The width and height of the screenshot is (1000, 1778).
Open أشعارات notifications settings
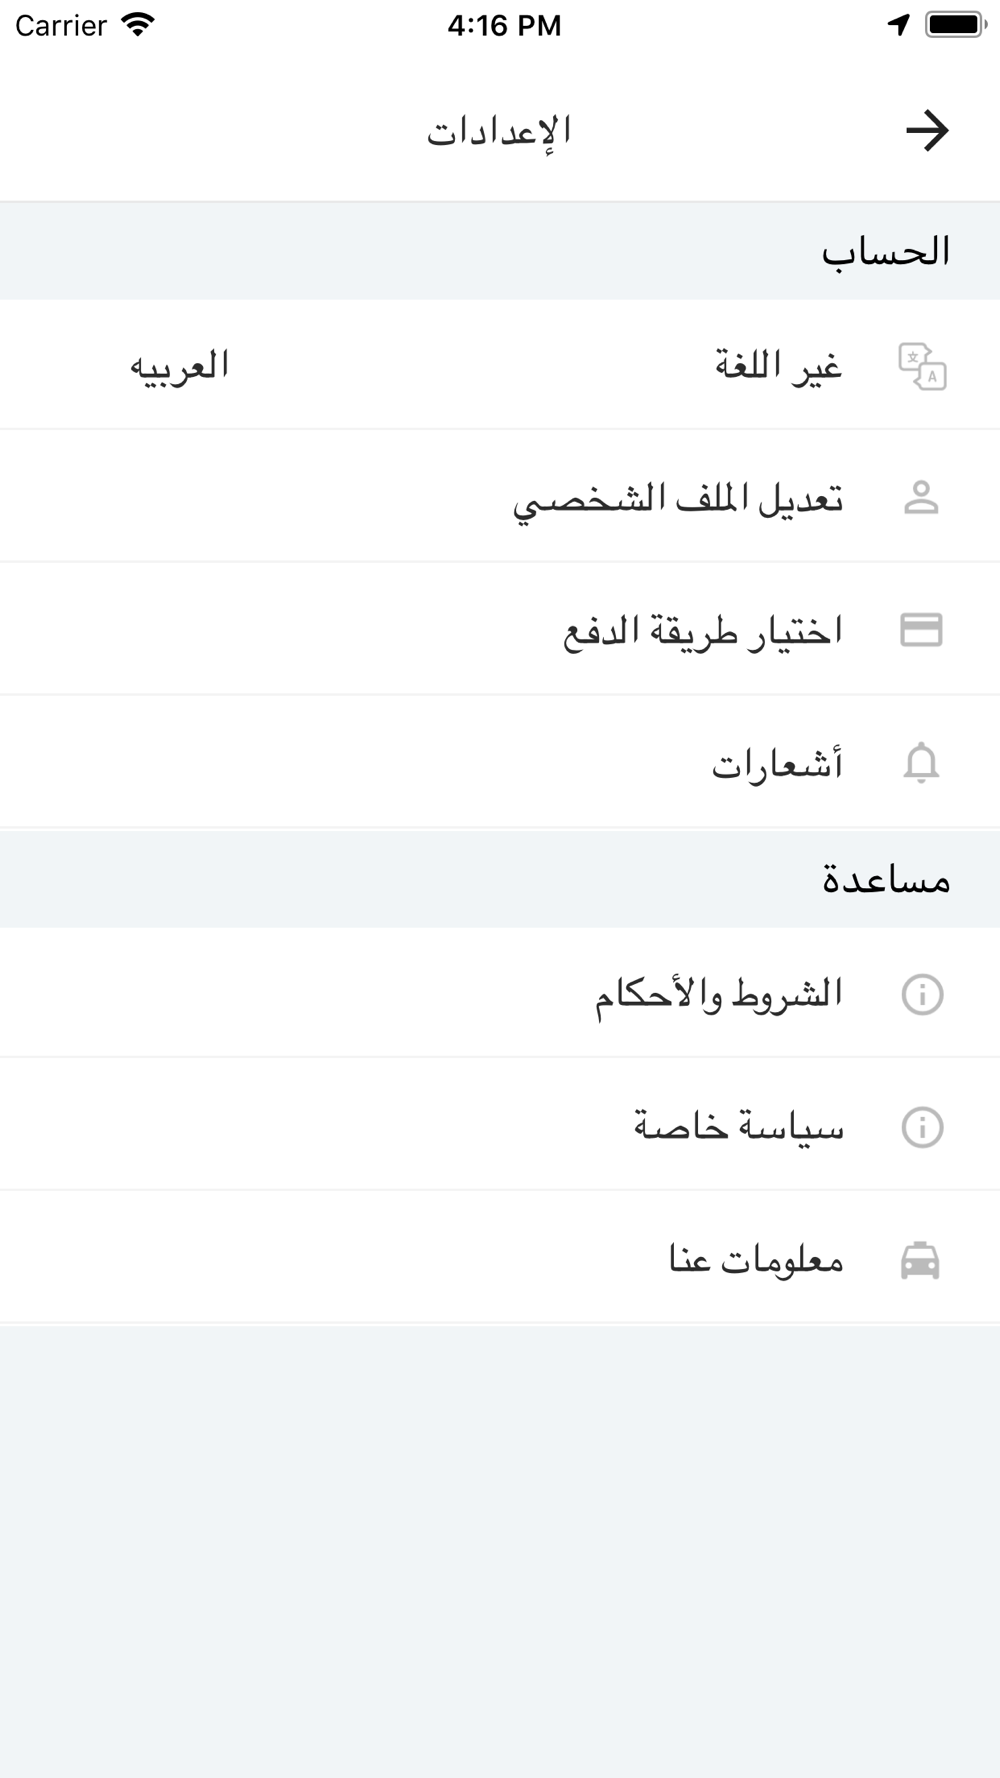(500, 763)
